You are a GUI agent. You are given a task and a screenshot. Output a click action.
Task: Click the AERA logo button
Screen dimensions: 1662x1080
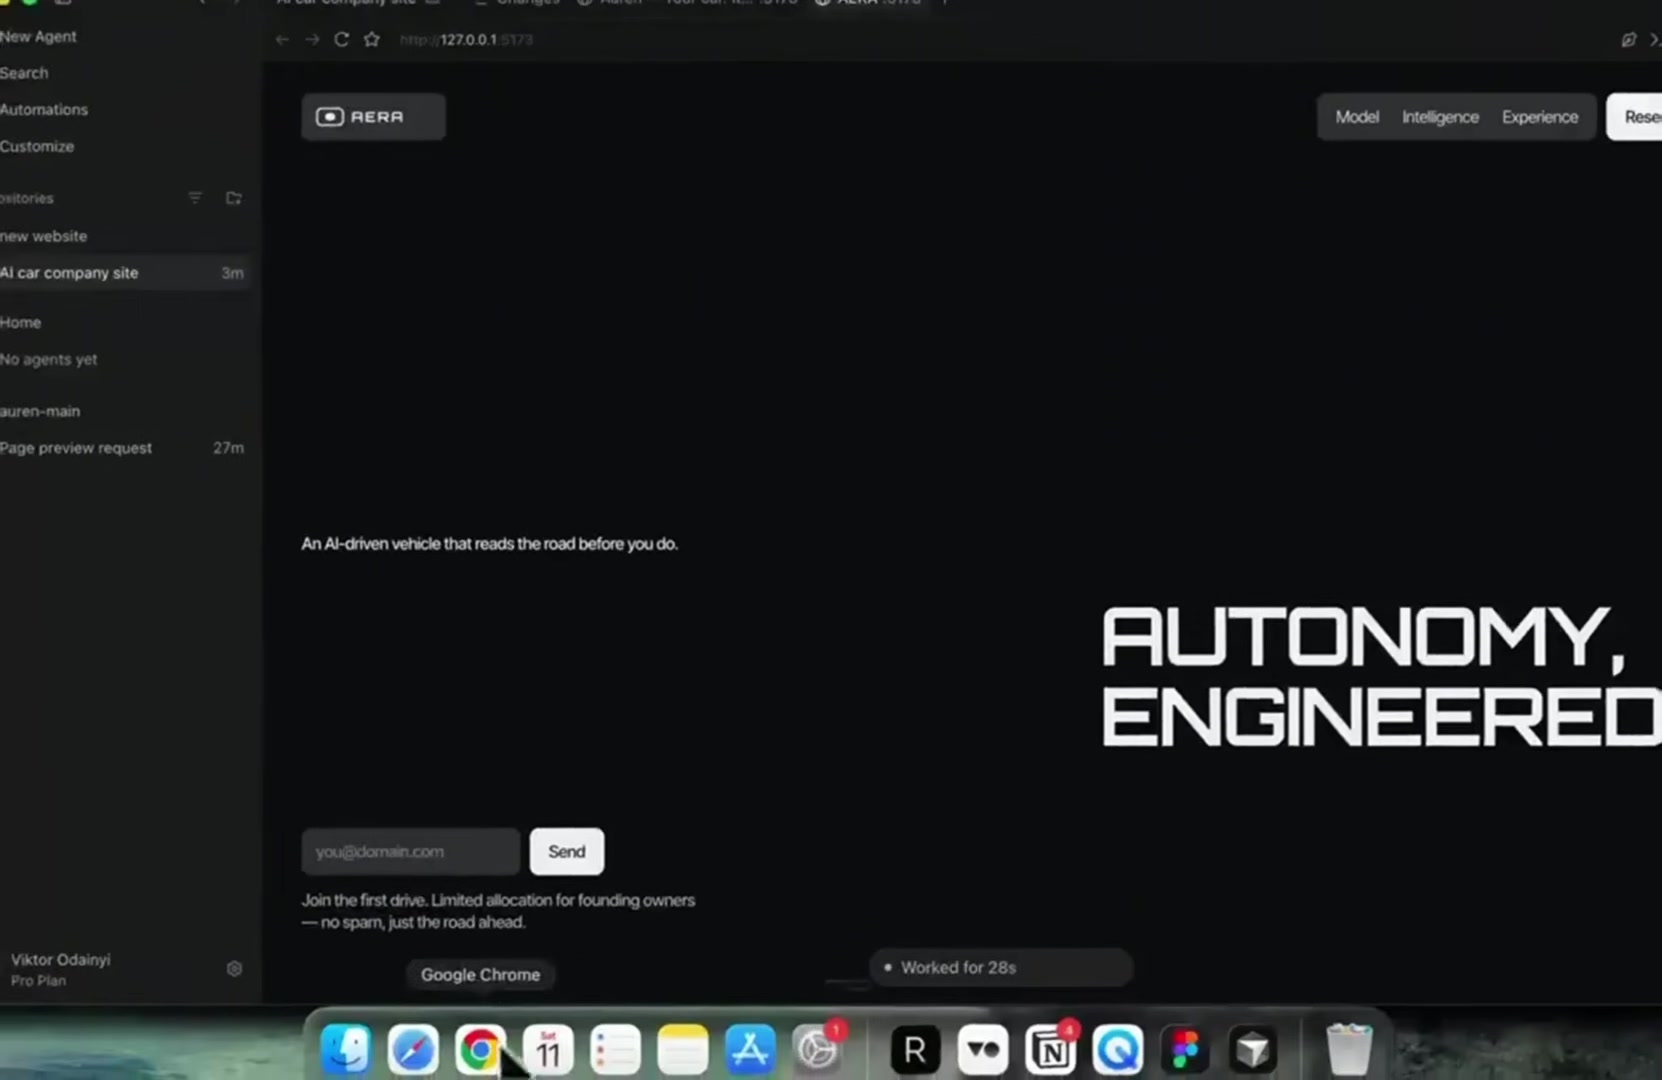click(x=373, y=117)
